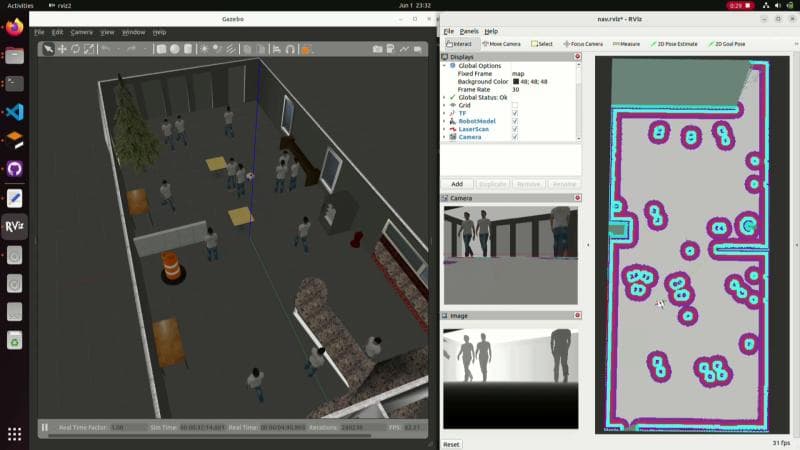Open RViz Panels menu

(469, 31)
